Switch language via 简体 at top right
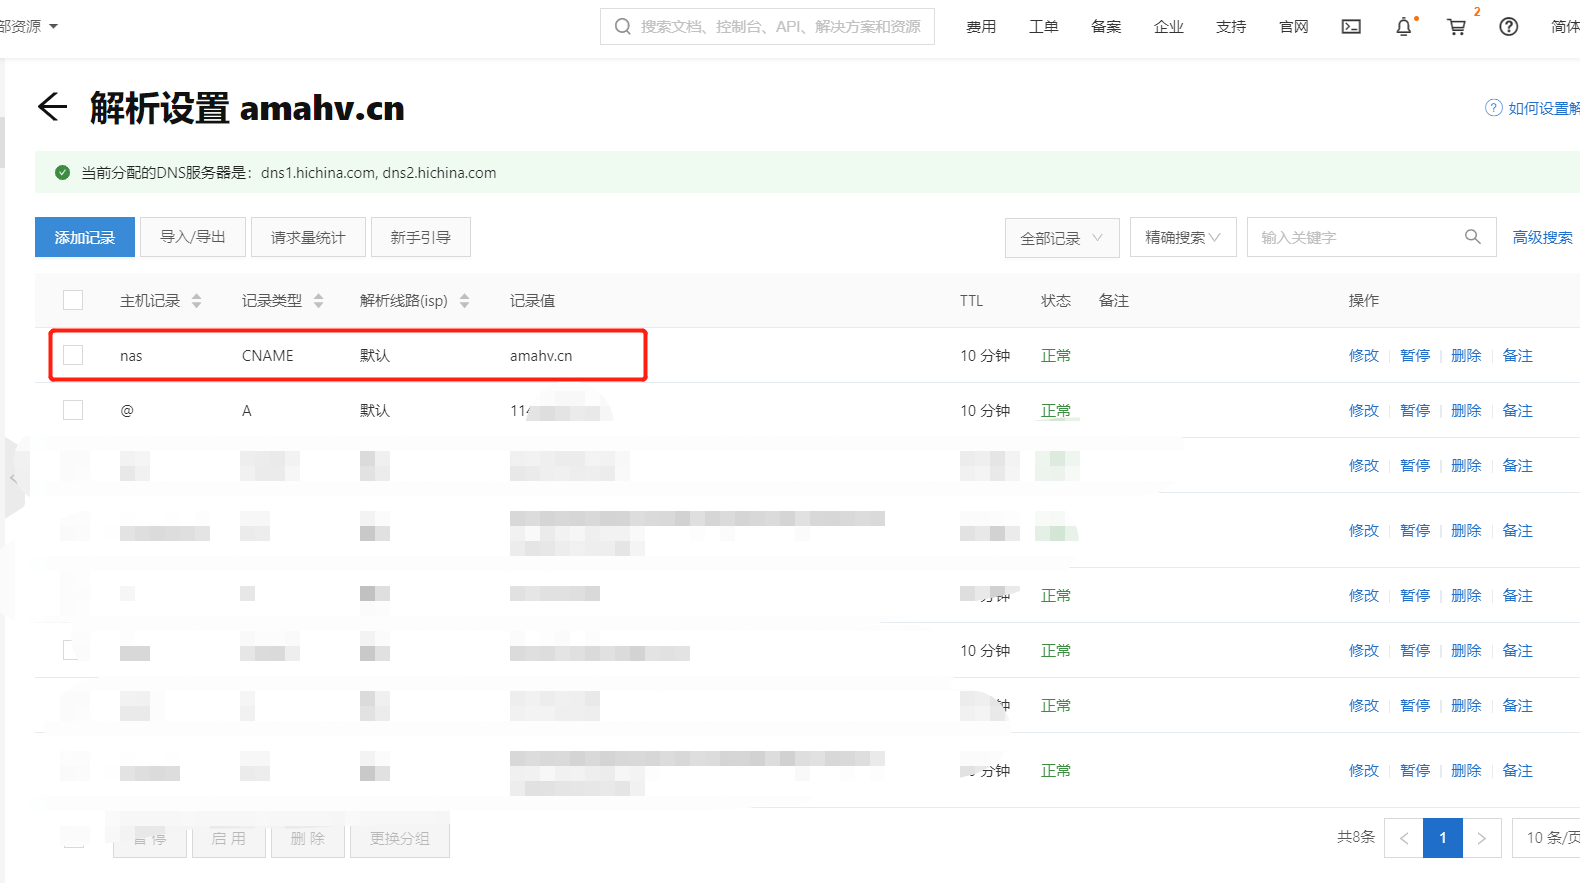1580x883 pixels. click(1565, 27)
